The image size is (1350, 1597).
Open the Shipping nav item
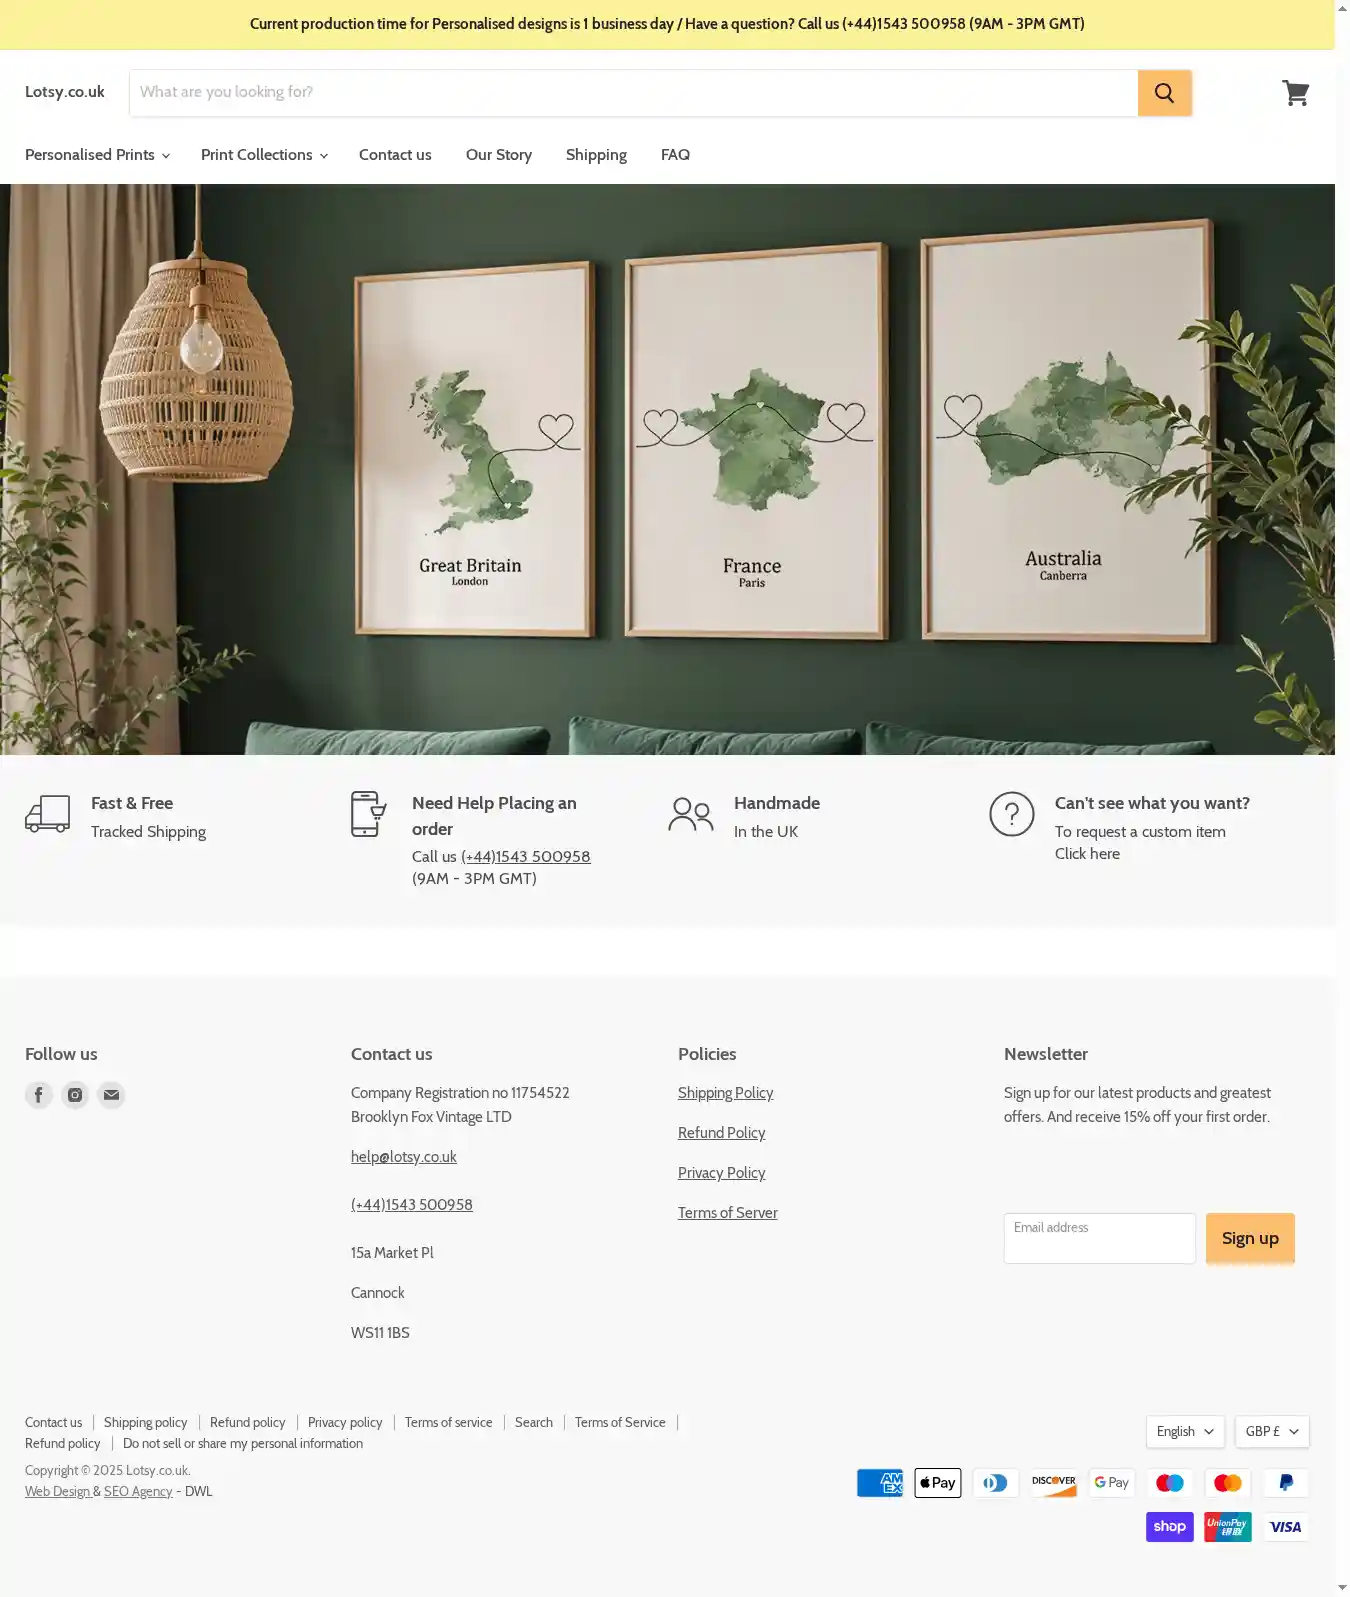(x=596, y=155)
